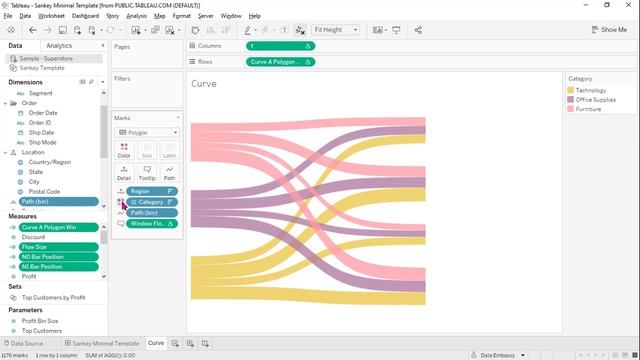Open the Dimensions pane dropdown arrow
The width and height of the screenshot is (640, 360).
[102, 82]
